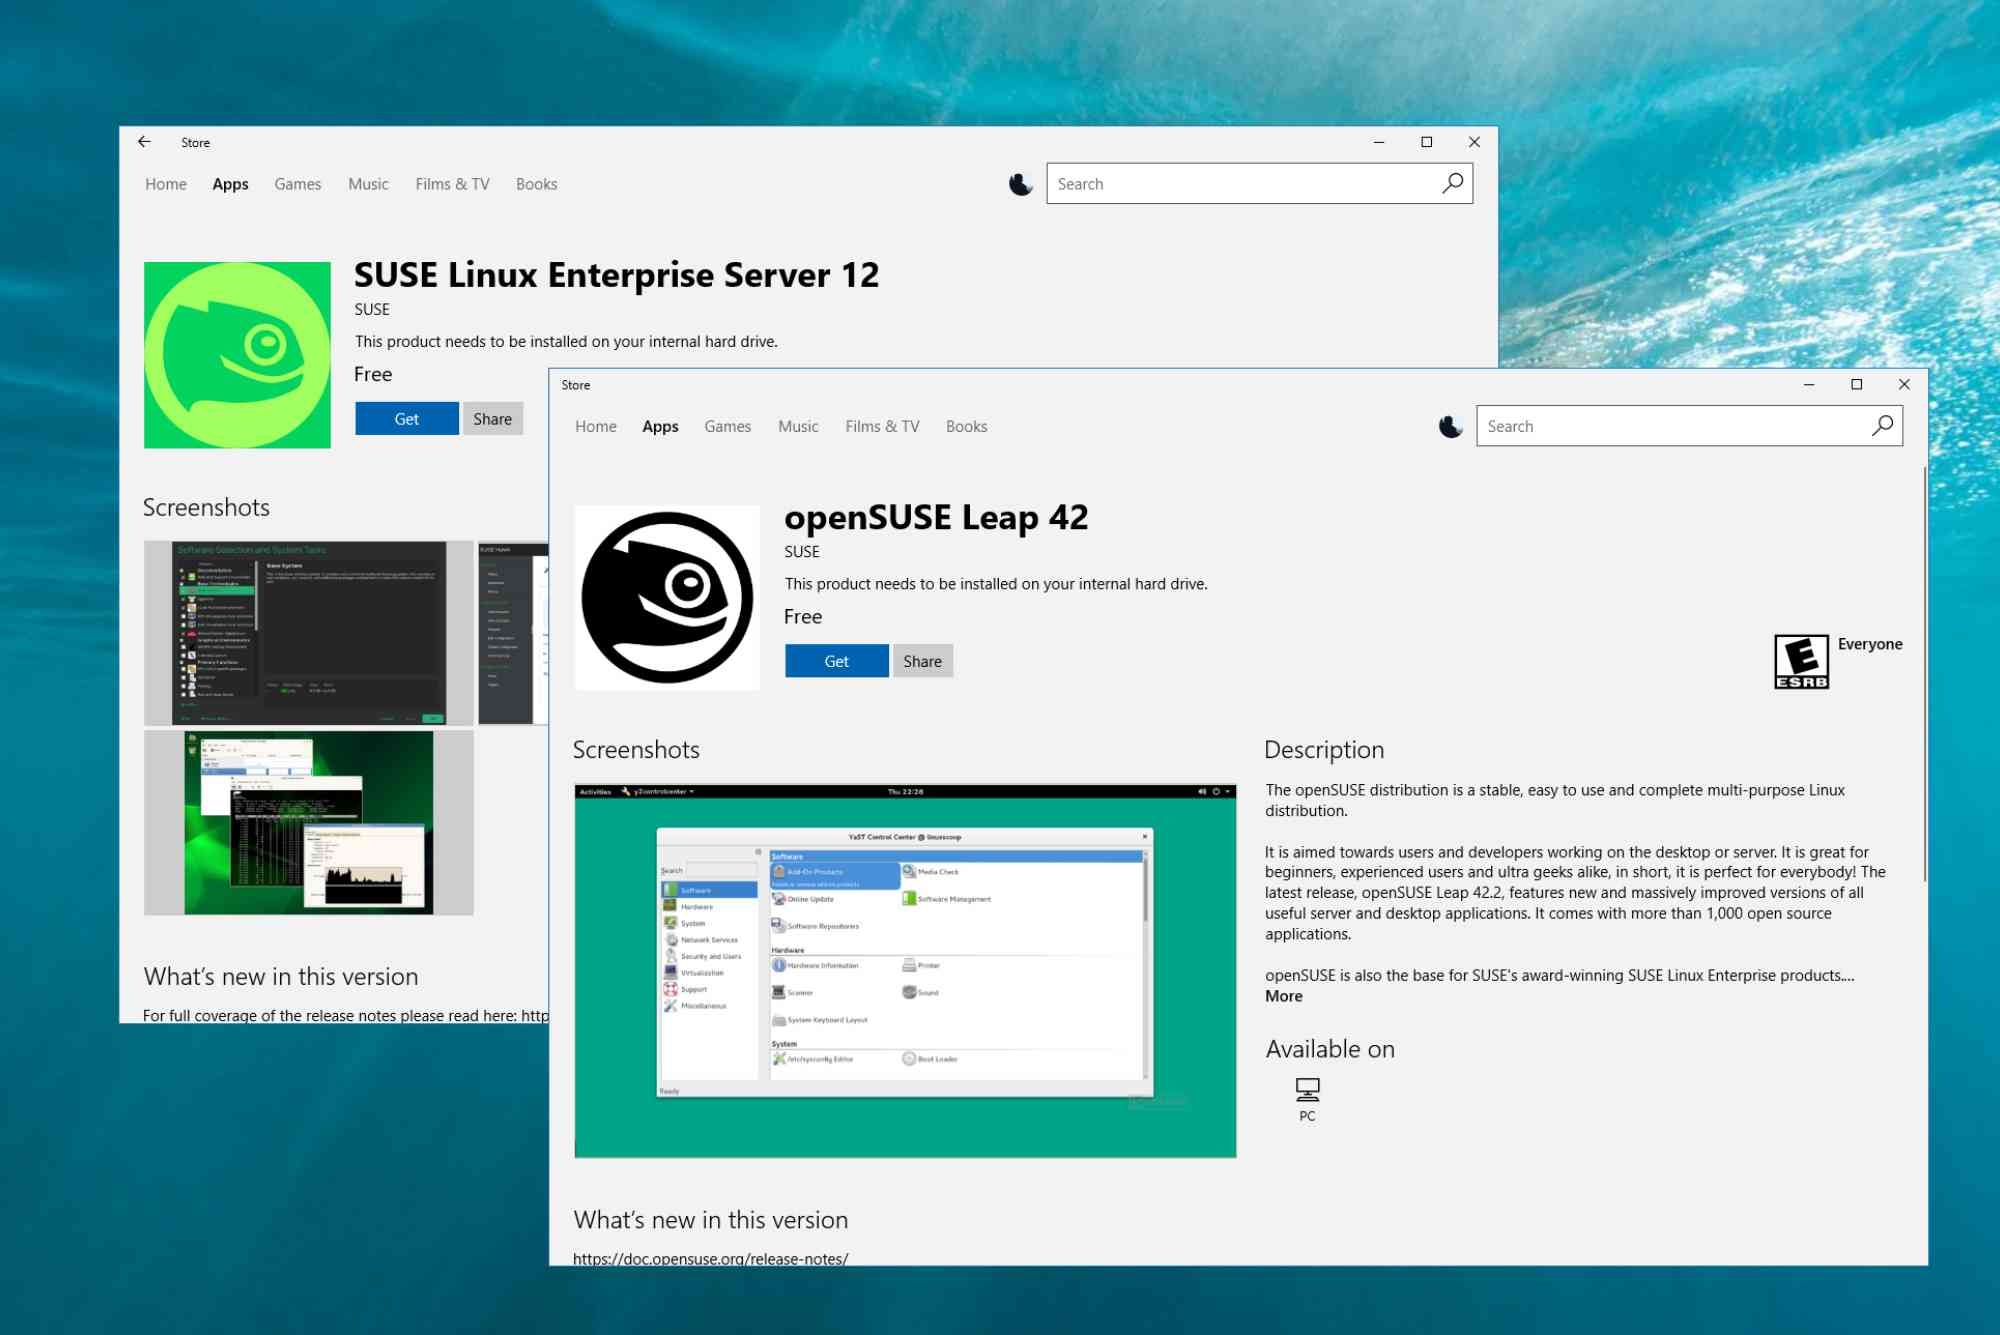The height and width of the screenshot is (1335, 2000).
Task: Click the green SUSE Enterprise Server logo
Action: point(237,355)
